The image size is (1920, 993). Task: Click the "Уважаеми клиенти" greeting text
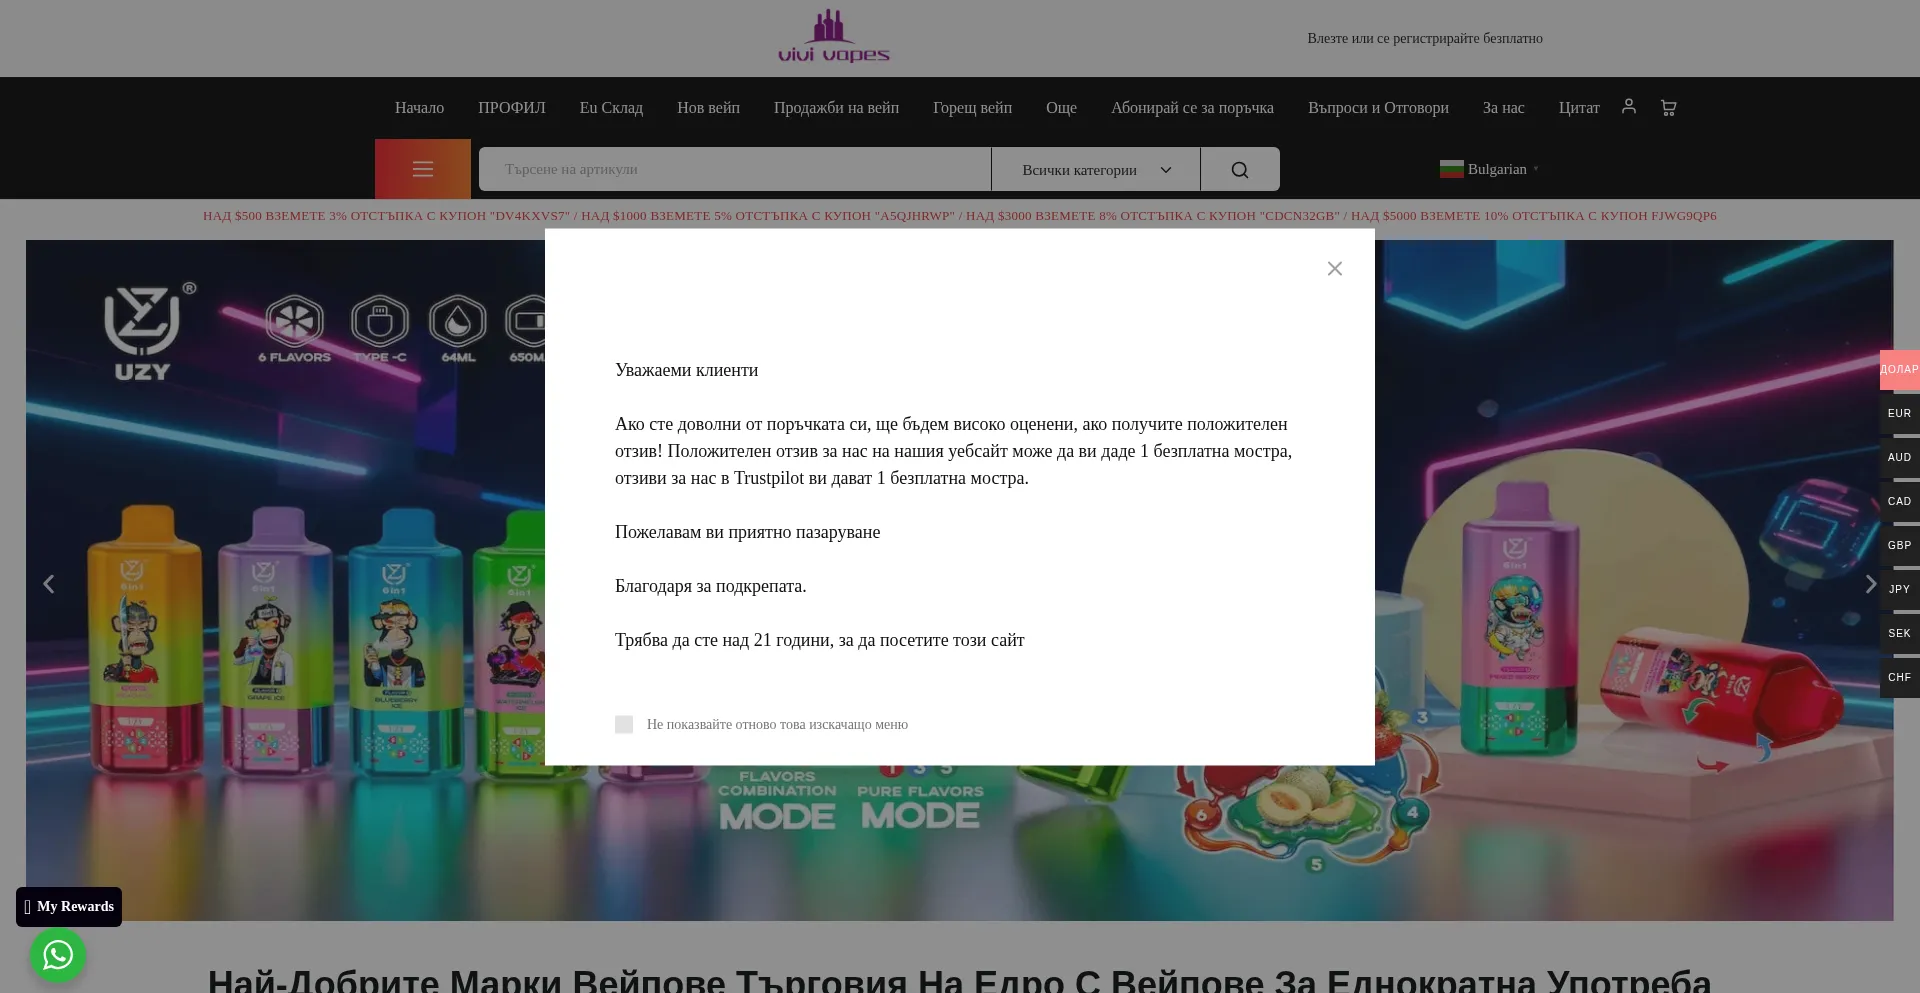coord(687,370)
